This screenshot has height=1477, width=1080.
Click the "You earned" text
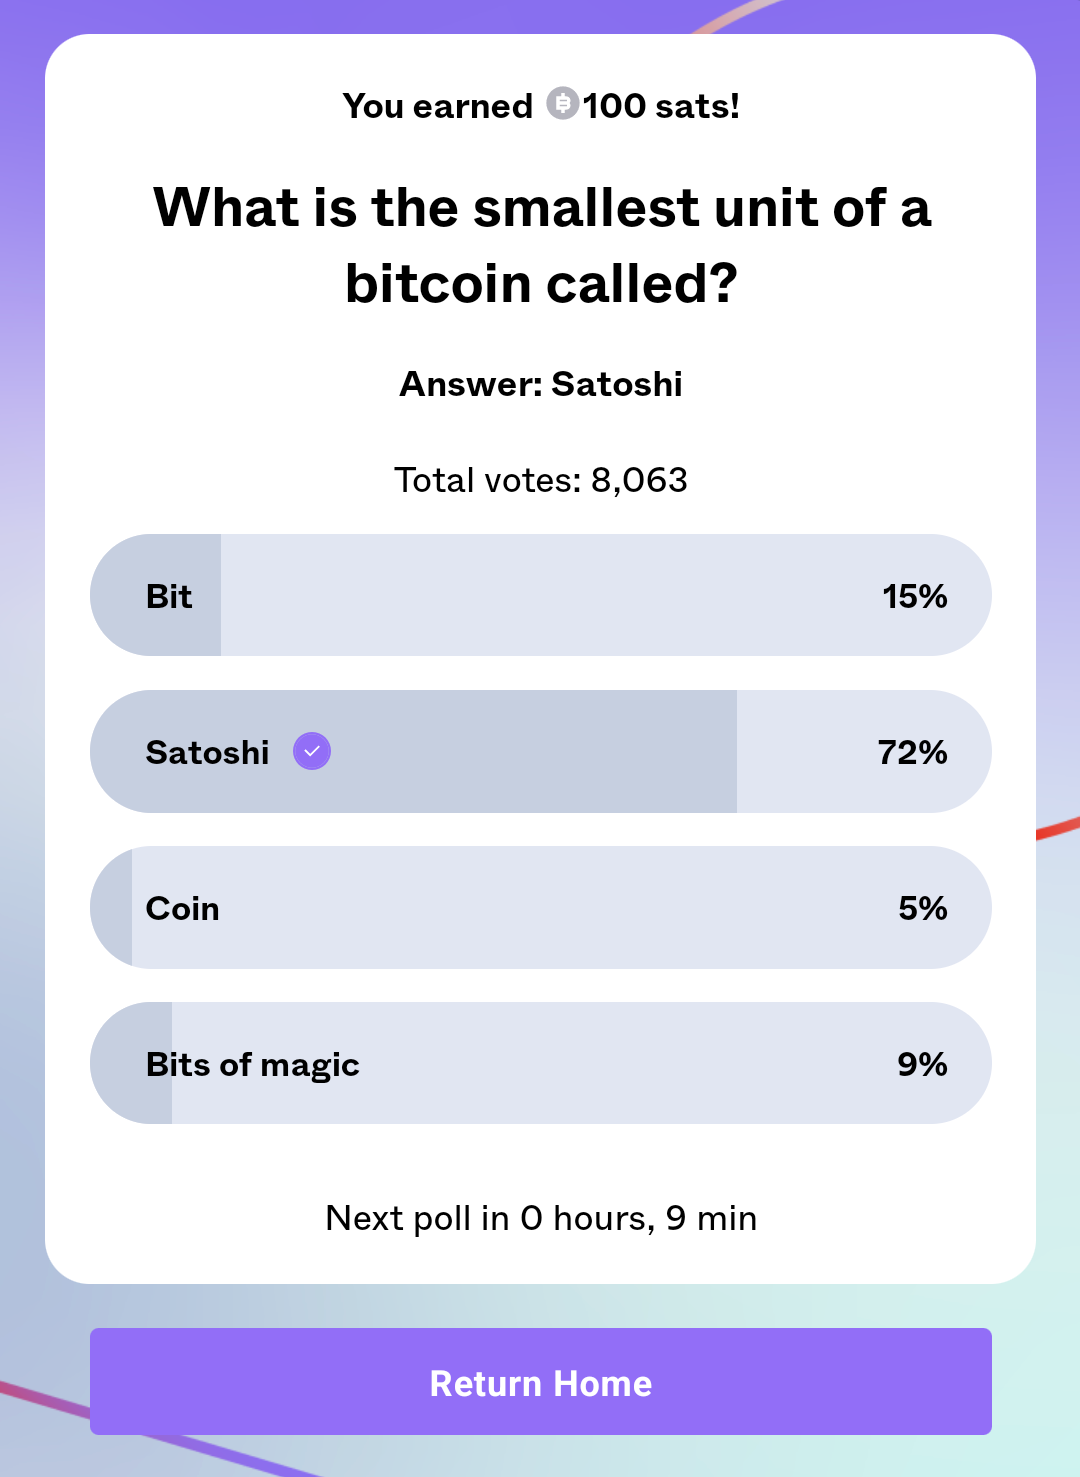437,106
